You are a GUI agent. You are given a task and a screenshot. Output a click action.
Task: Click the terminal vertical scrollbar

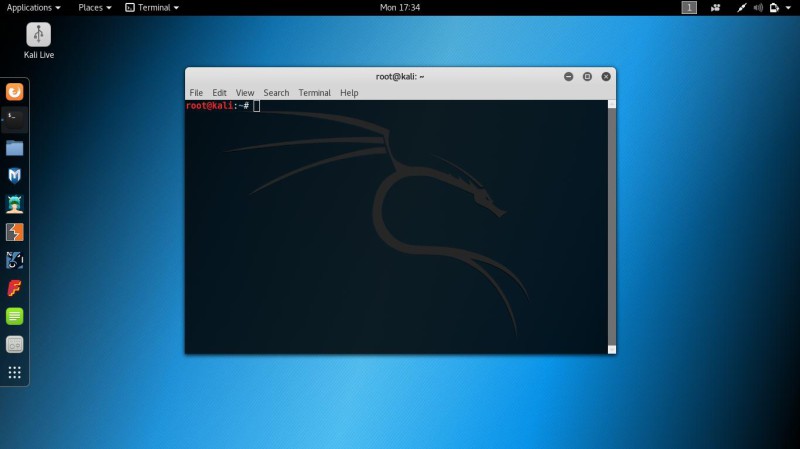tap(612, 227)
